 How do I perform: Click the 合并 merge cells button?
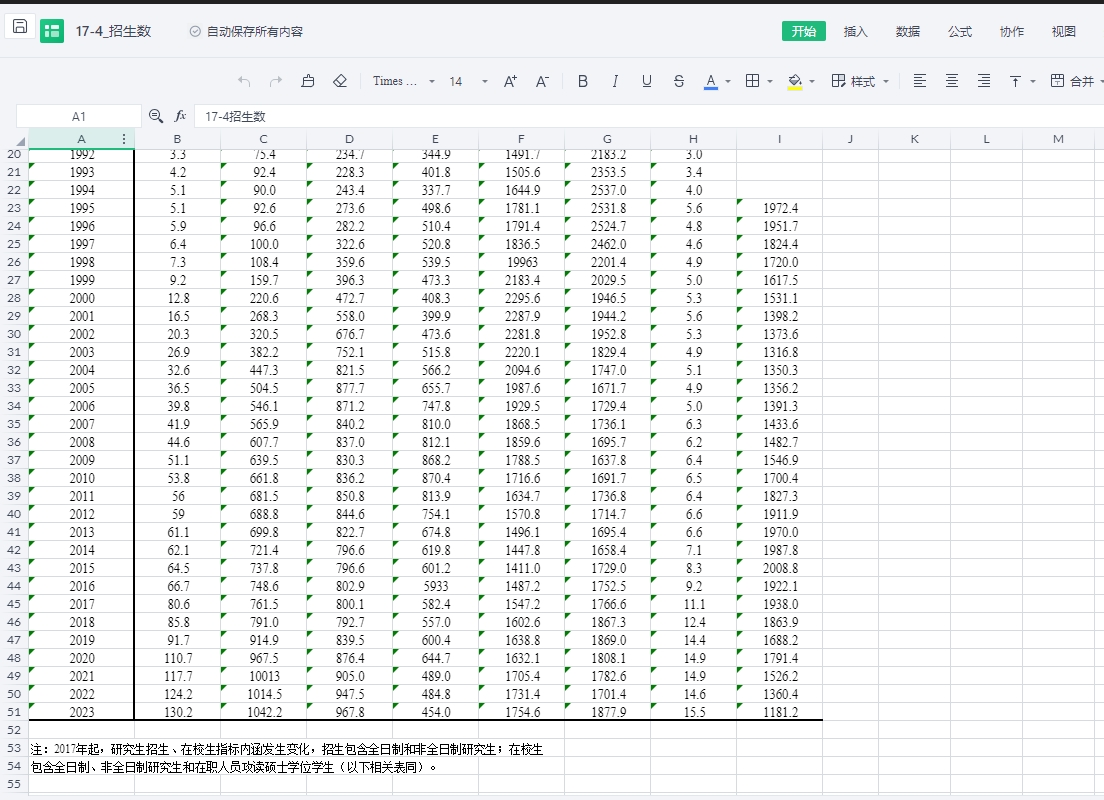pyautogui.click(x=1073, y=81)
